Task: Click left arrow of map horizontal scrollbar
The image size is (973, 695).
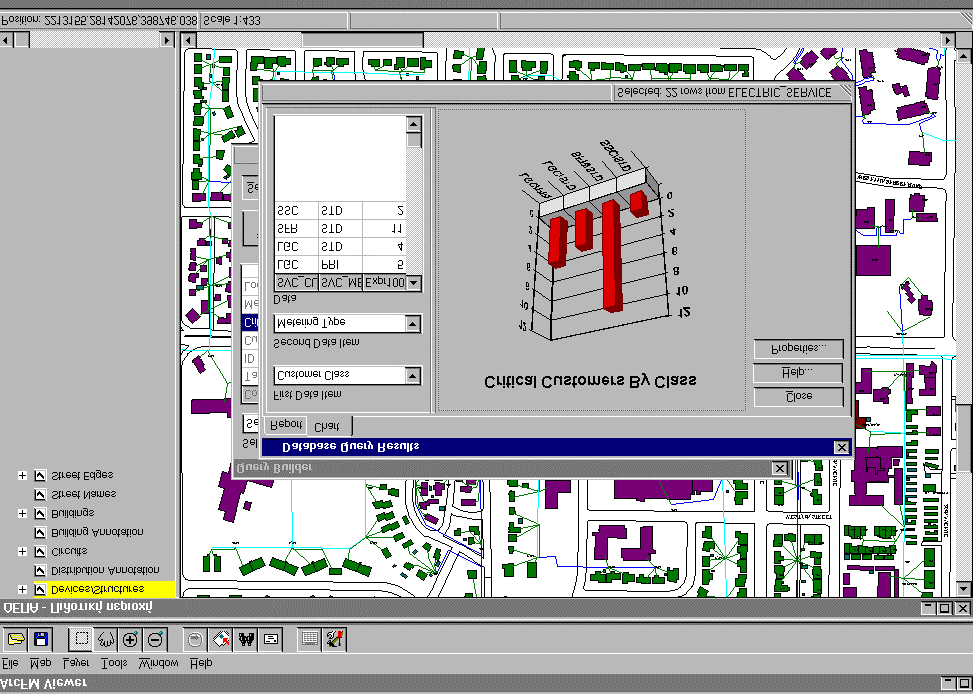Action: click(x=189, y=40)
